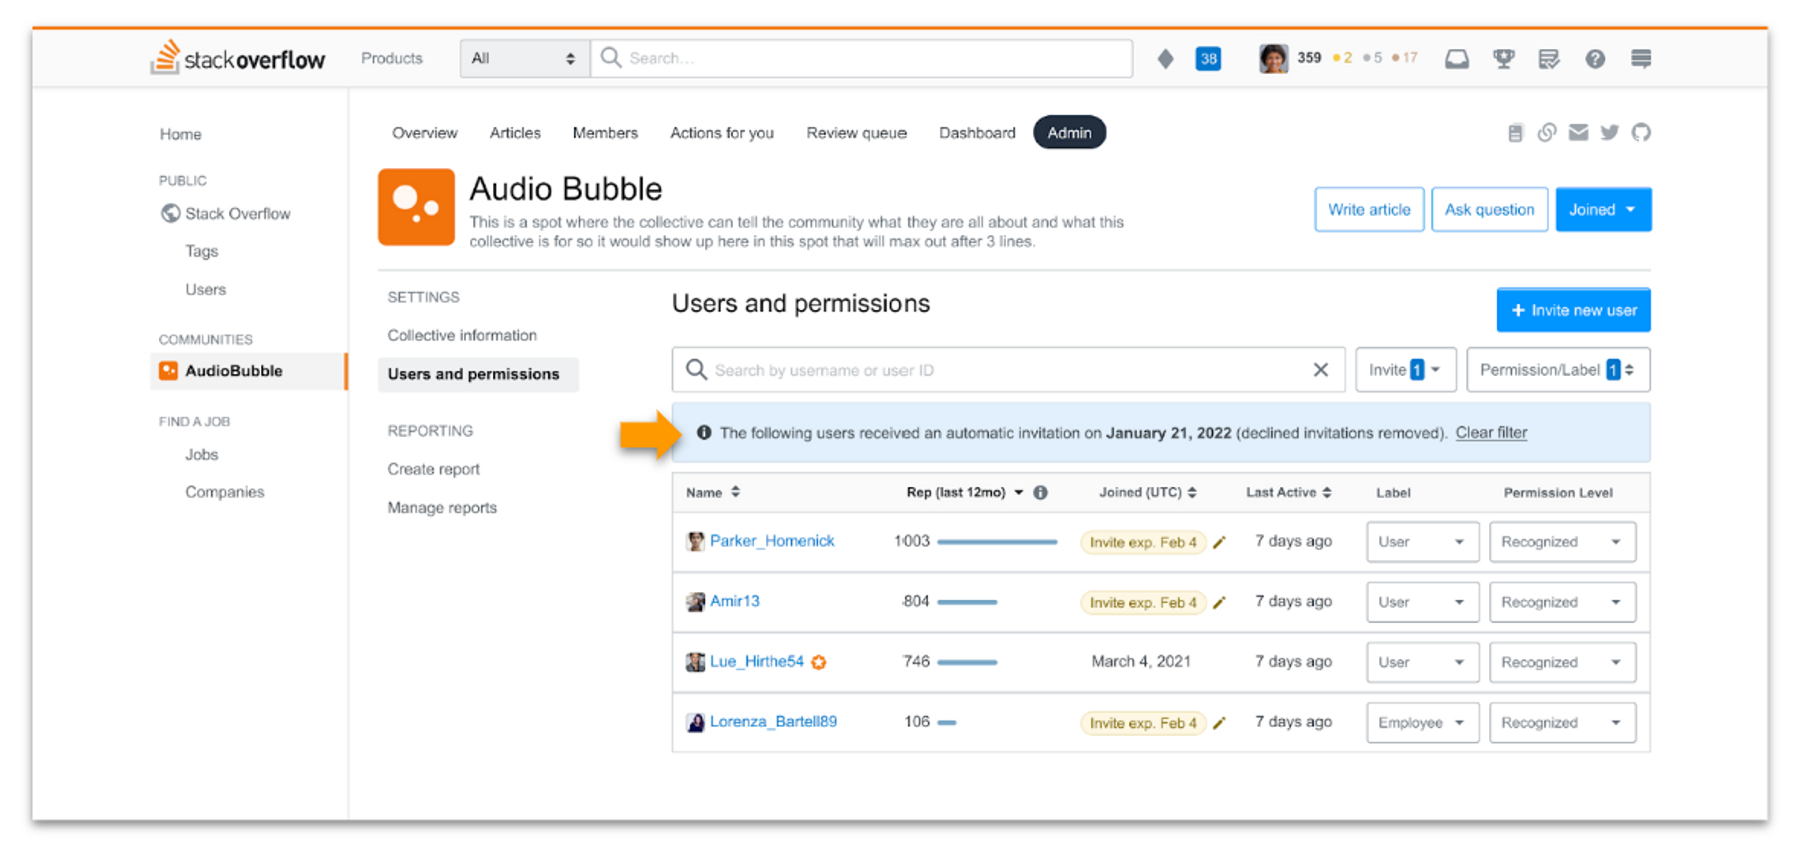Select the Admin tab
The image size is (1800, 857).
click(x=1069, y=133)
